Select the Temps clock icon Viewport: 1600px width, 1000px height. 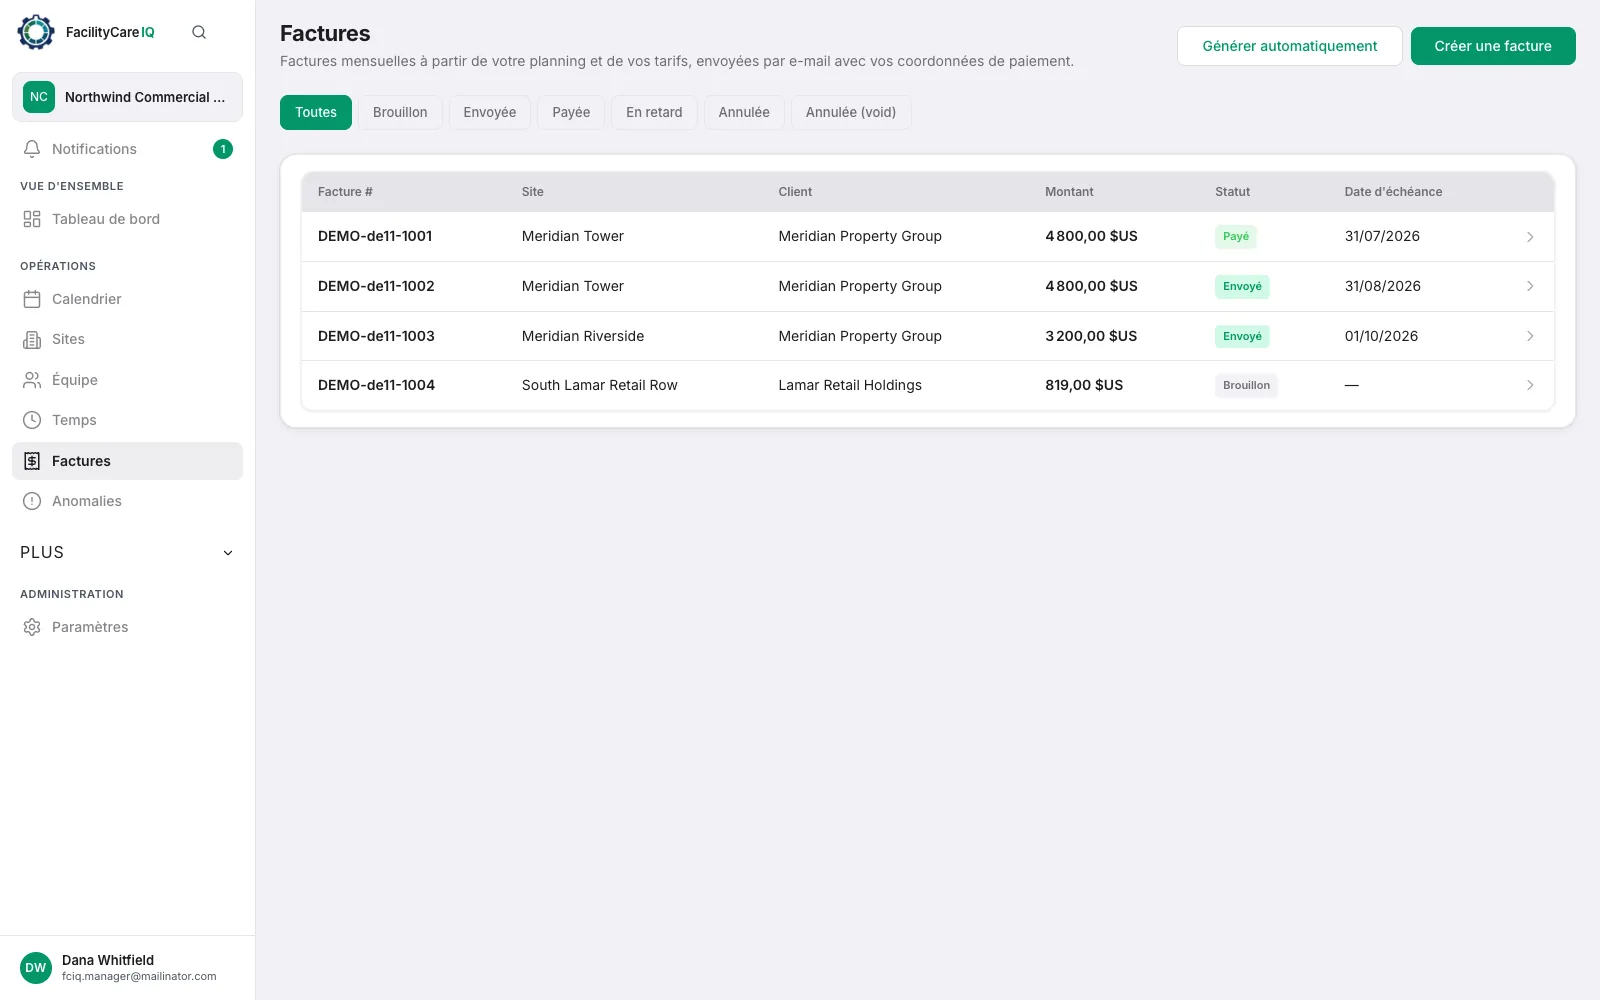coord(32,420)
